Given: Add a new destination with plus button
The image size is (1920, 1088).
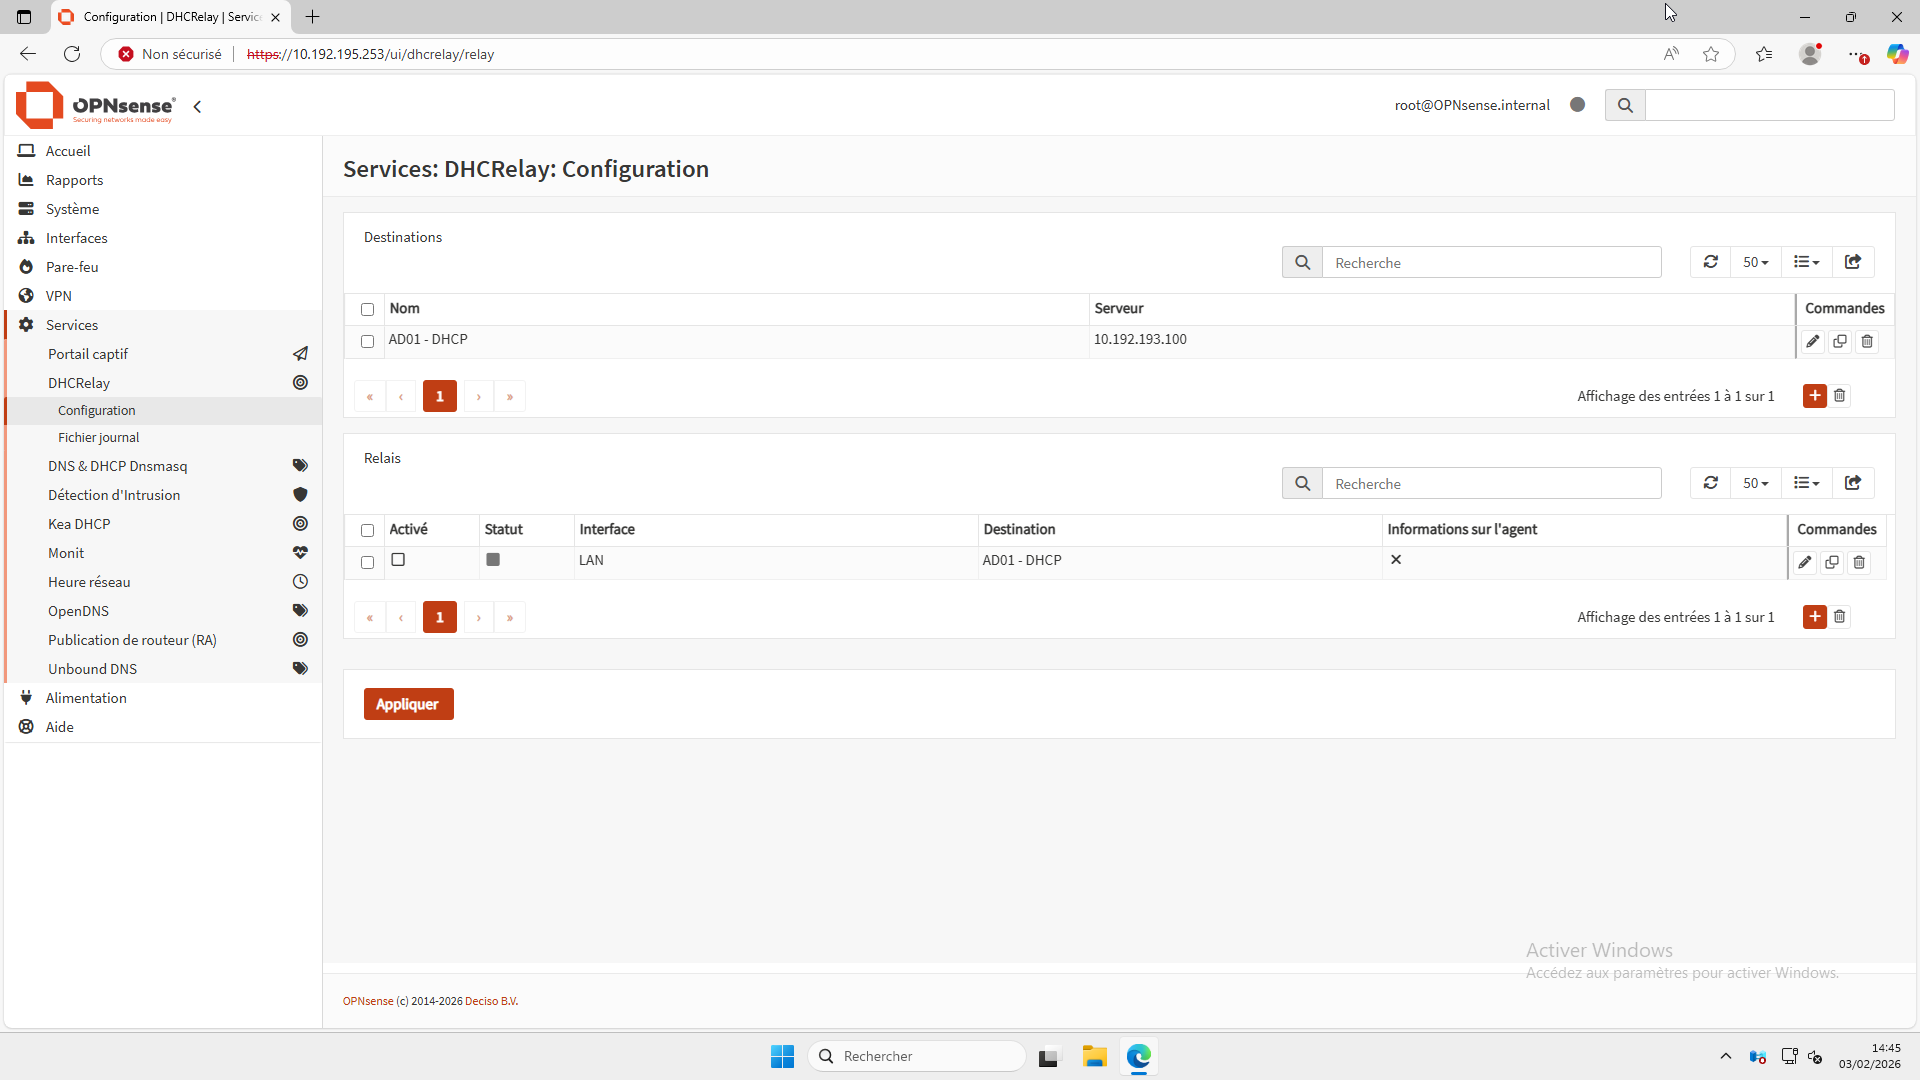Looking at the screenshot, I should (x=1814, y=396).
